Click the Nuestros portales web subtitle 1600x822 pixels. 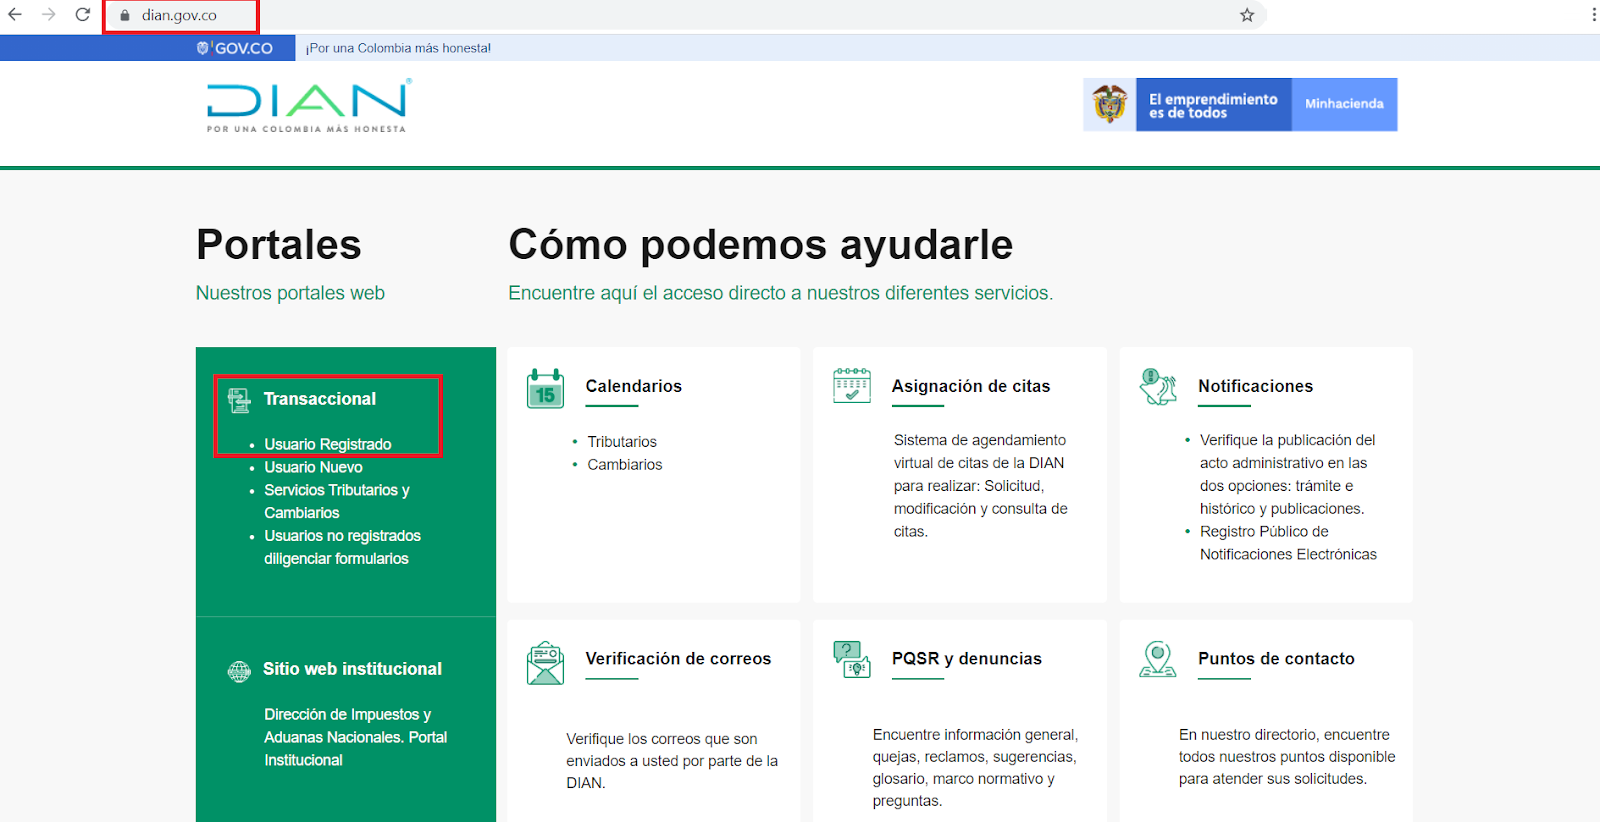click(x=290, y=293)
